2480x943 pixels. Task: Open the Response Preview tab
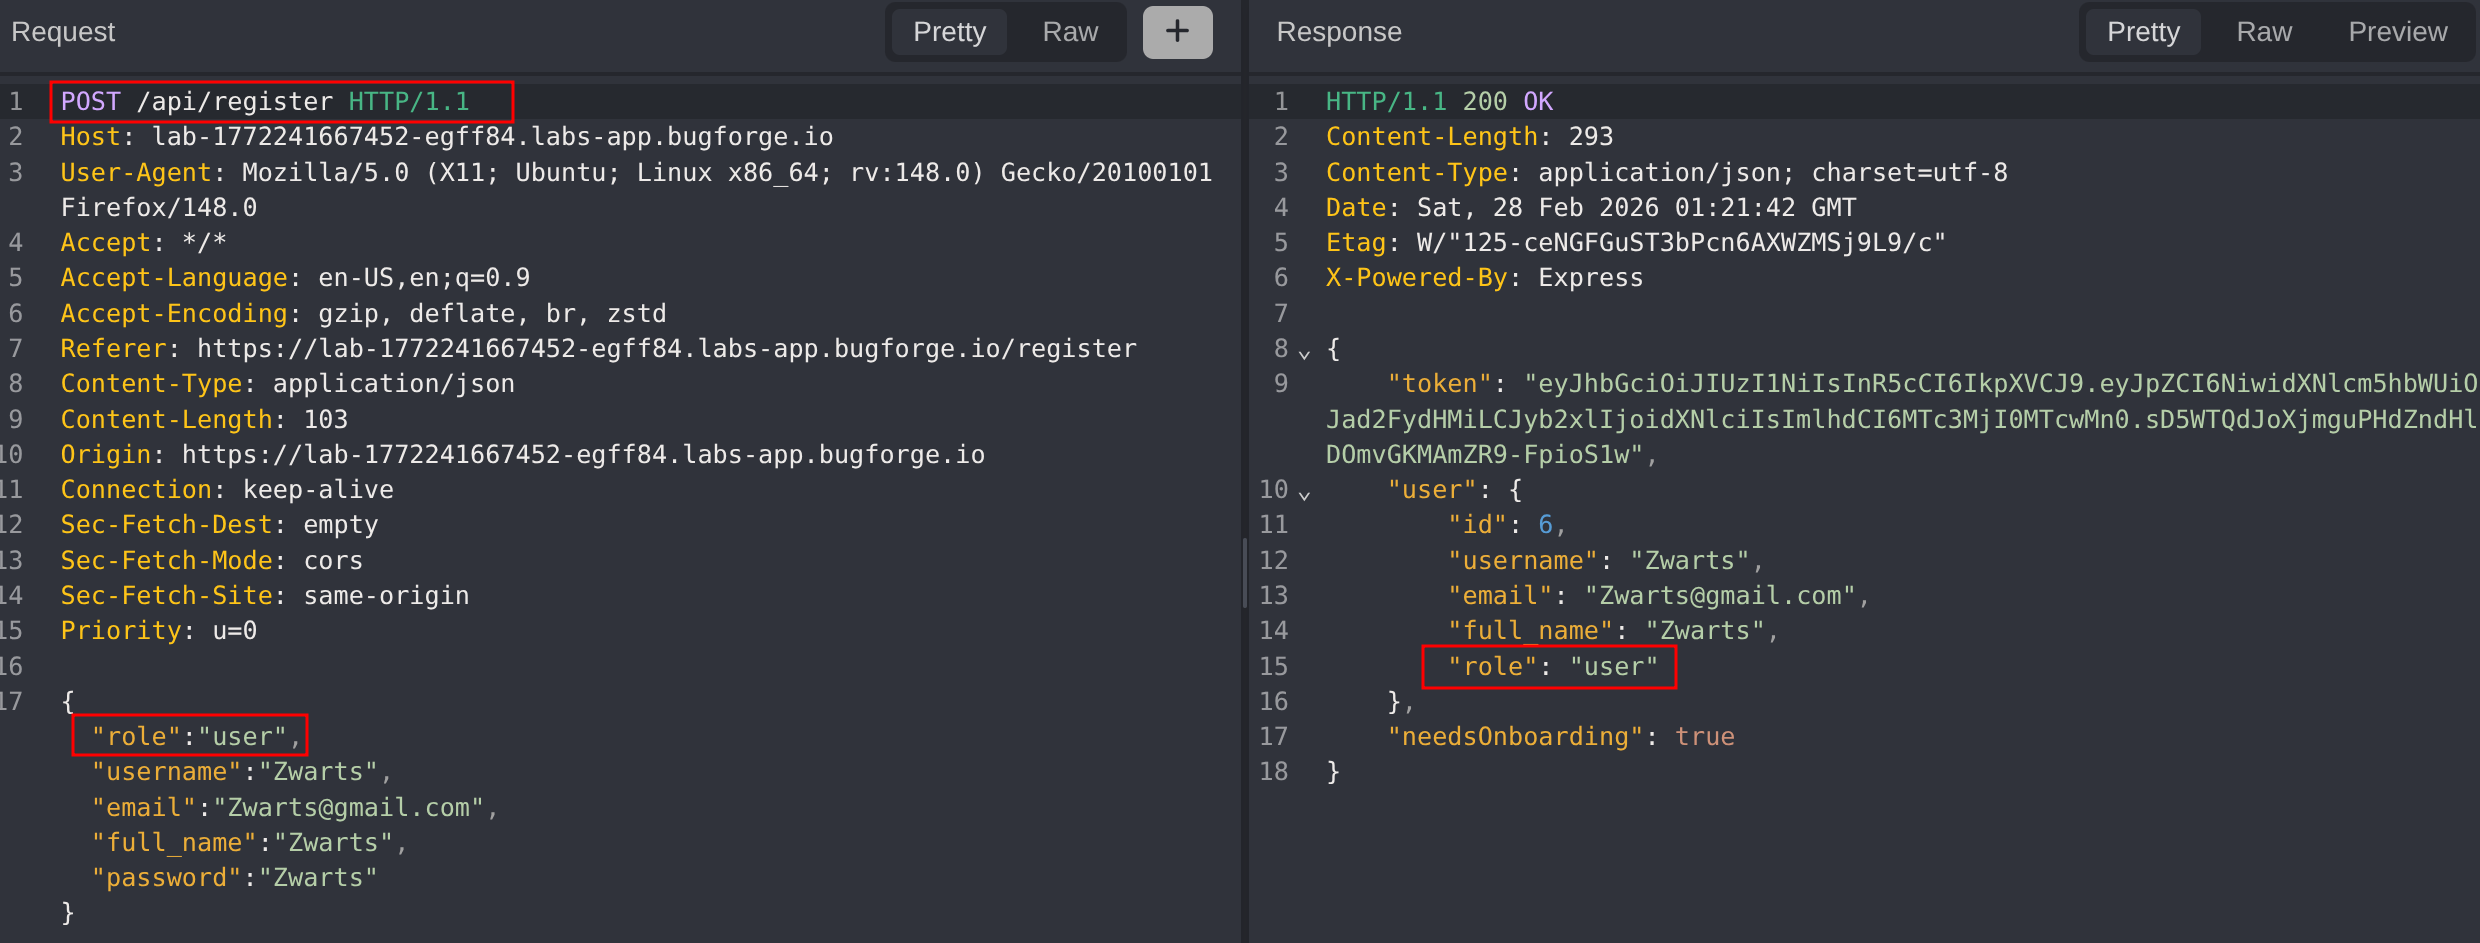tap(2397, 32)
